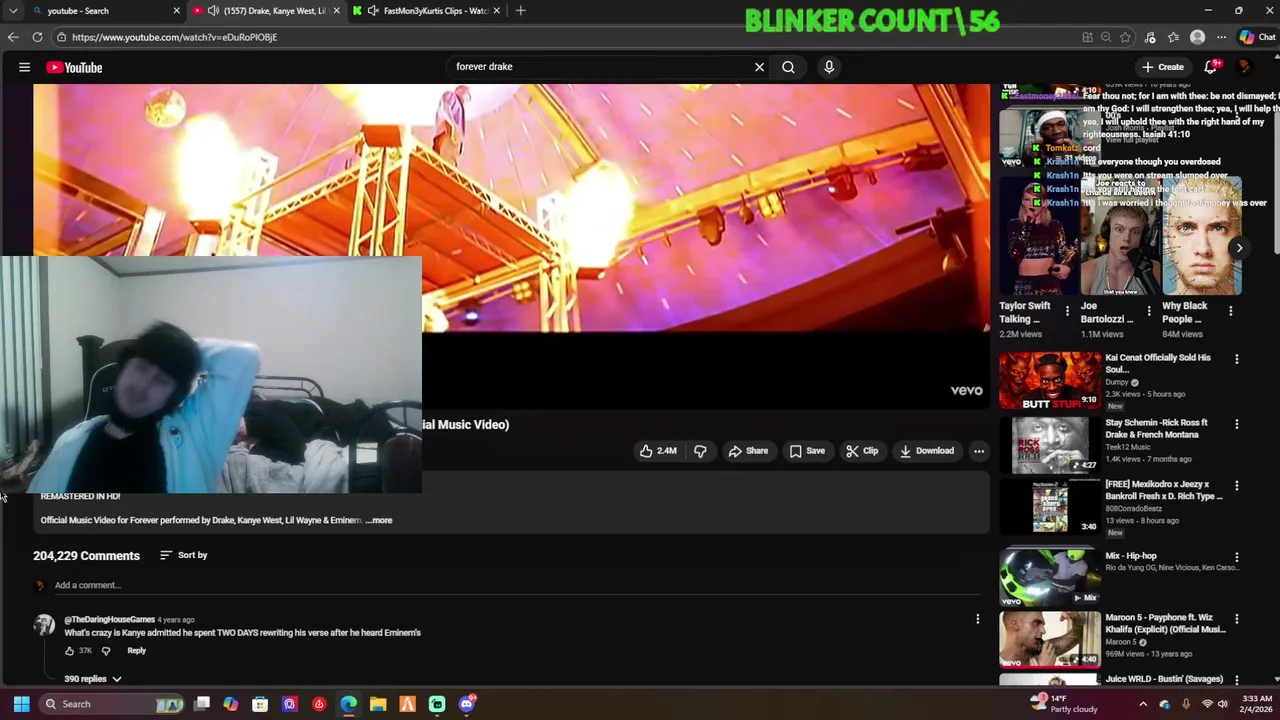Click the Share button under the video
The height and width of the screenshot is (720, 1280).
click(748, 451)
